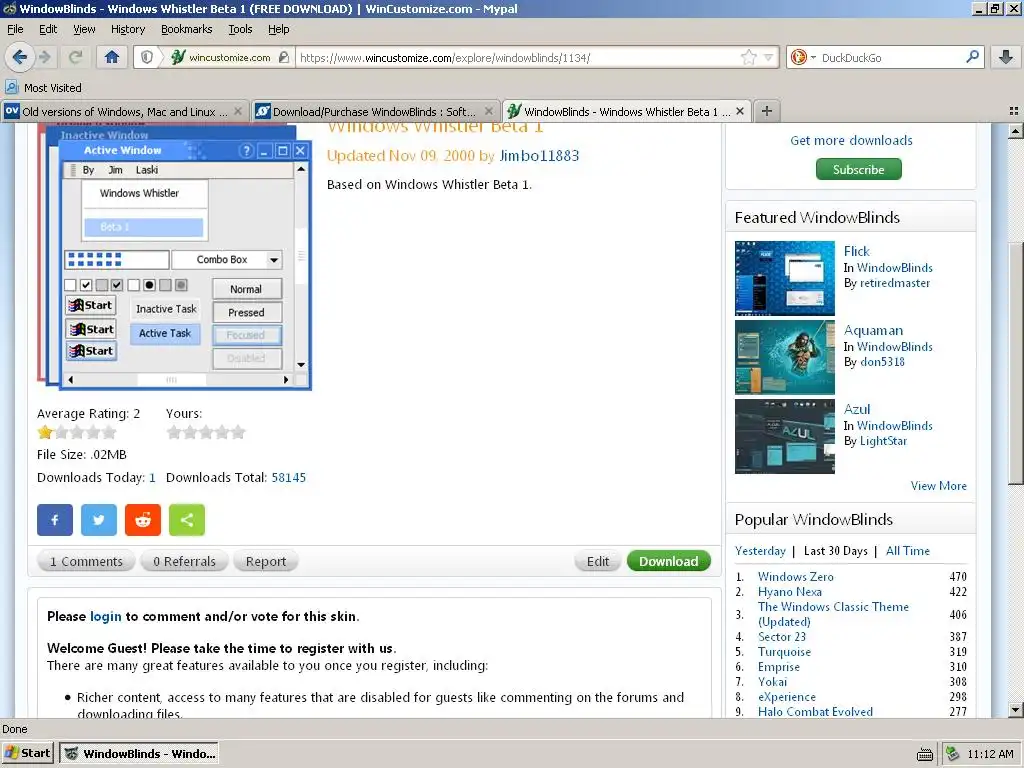Open a new tab with plus button
This screenshot has height=768, width=1024.
(767, 112)
